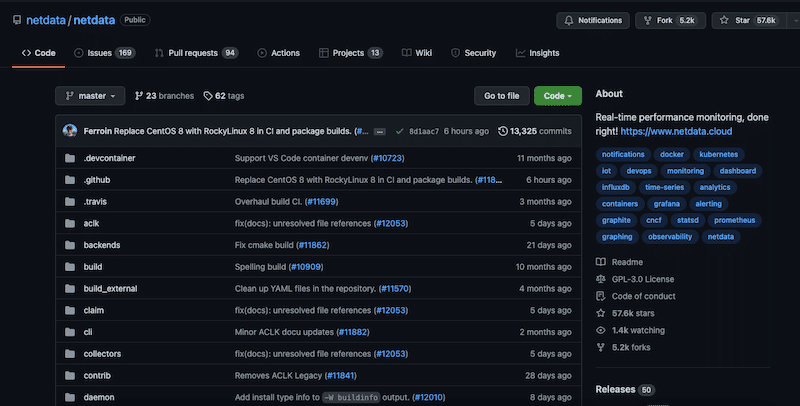
Task: Click the docker topic tag
Action: [671, 154]
